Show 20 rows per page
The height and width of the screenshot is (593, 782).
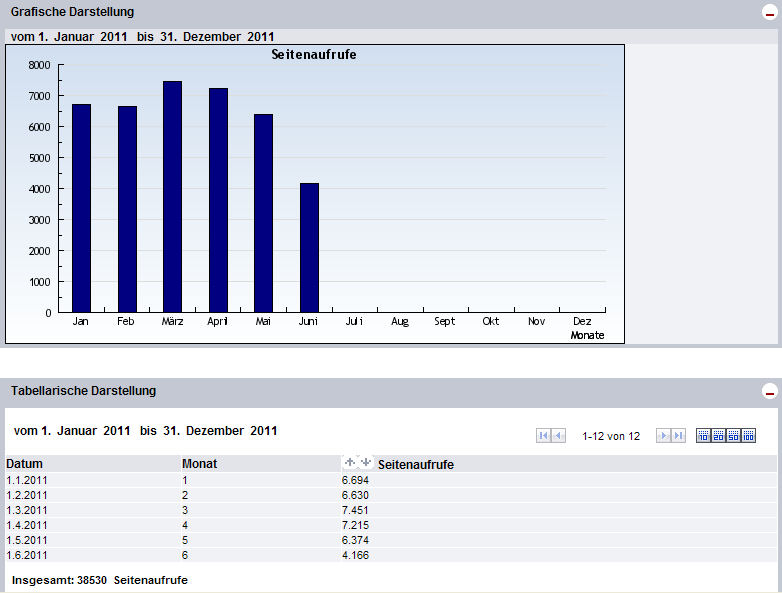[718, 436]
